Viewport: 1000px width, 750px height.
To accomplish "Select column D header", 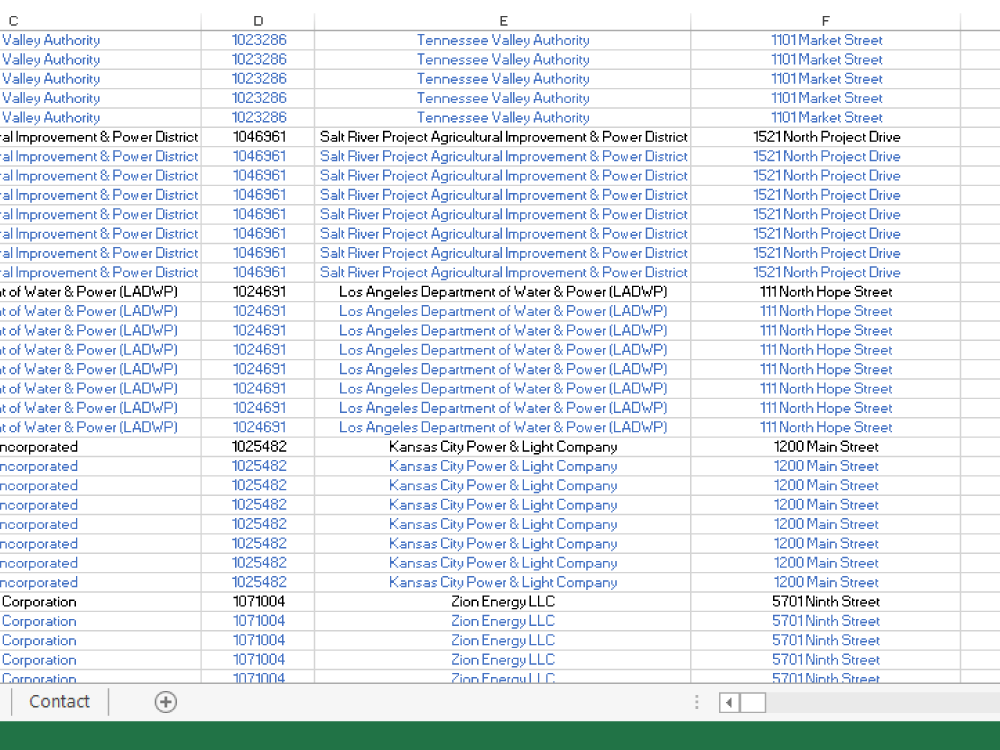I will click(258, 21).
